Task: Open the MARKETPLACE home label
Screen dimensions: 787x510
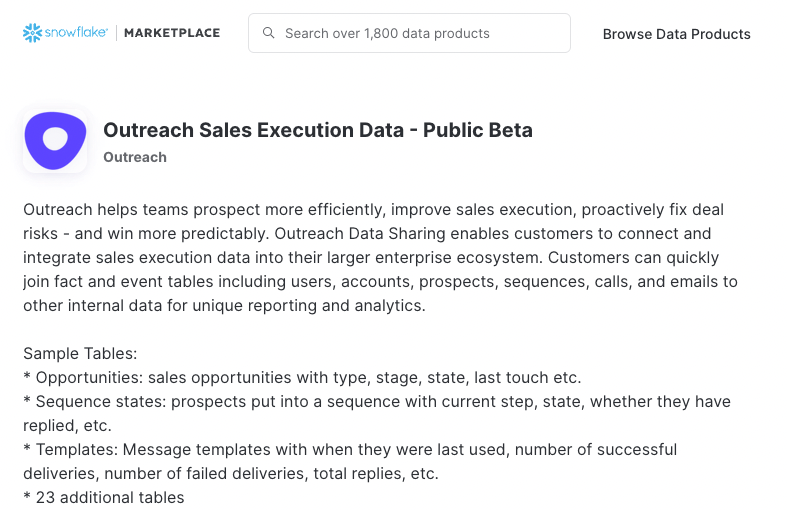Action: [x=172, y=33]
